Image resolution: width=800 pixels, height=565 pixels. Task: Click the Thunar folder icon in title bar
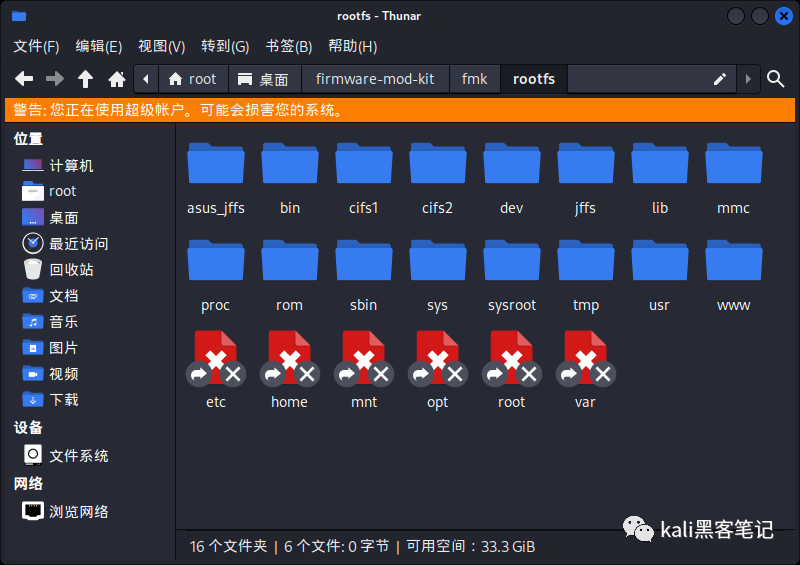point(19,16)
